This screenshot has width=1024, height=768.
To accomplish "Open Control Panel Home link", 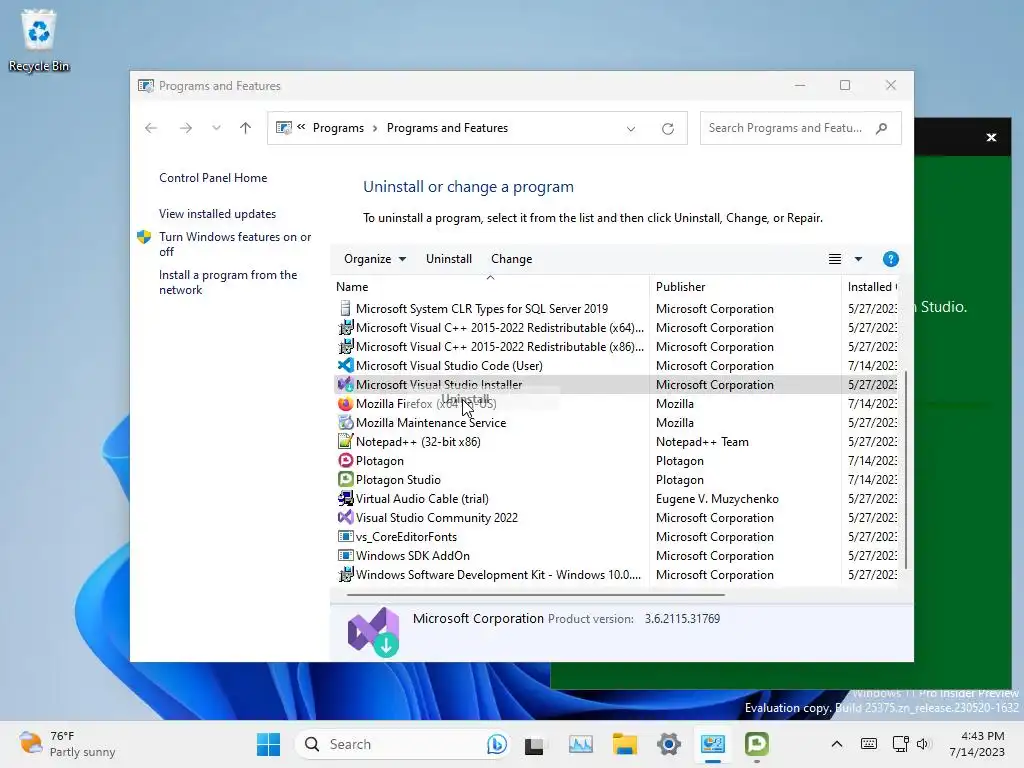I will click(x=213, y=178).
